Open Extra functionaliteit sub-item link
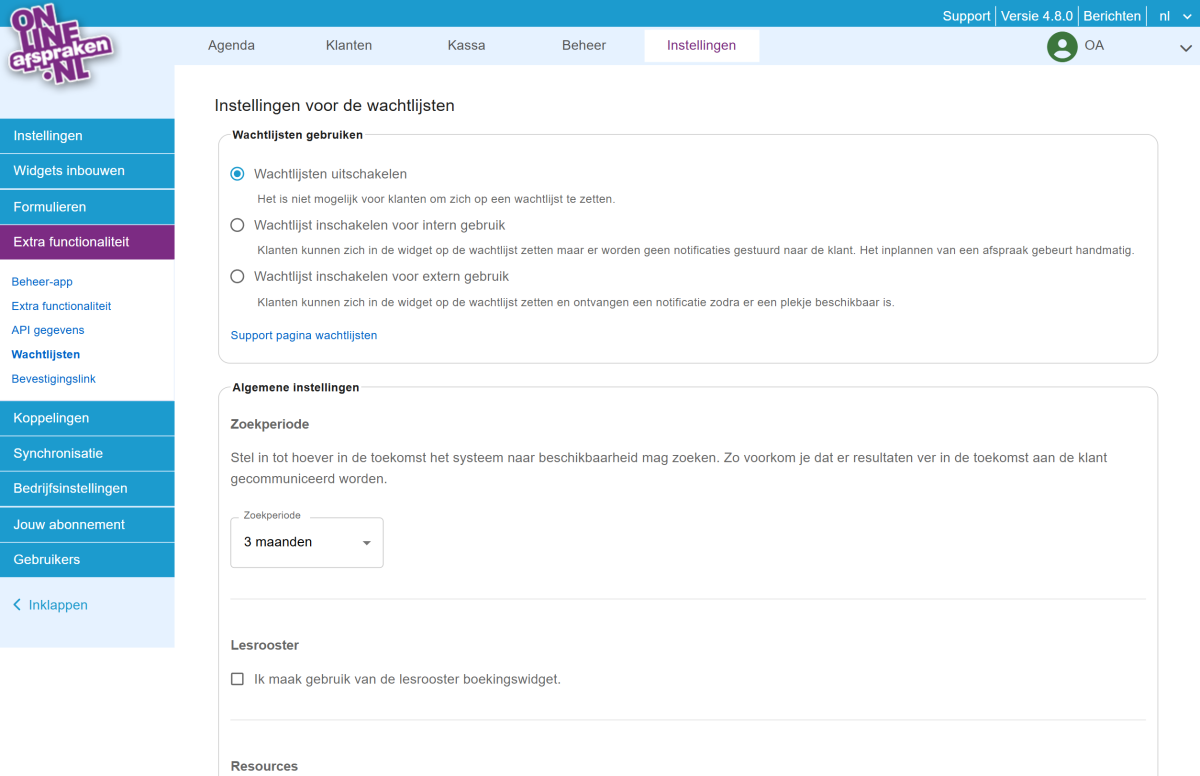The image size is (1200, 776). [61, 306]
